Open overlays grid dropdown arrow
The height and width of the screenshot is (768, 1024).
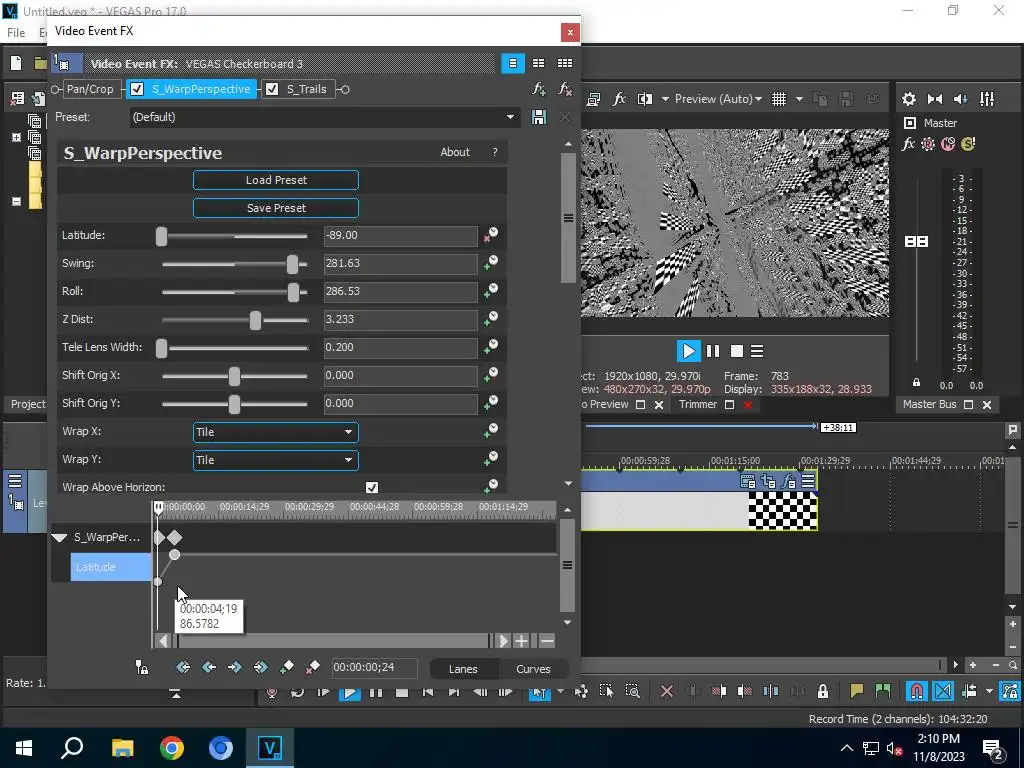click(x=799, y=99)
